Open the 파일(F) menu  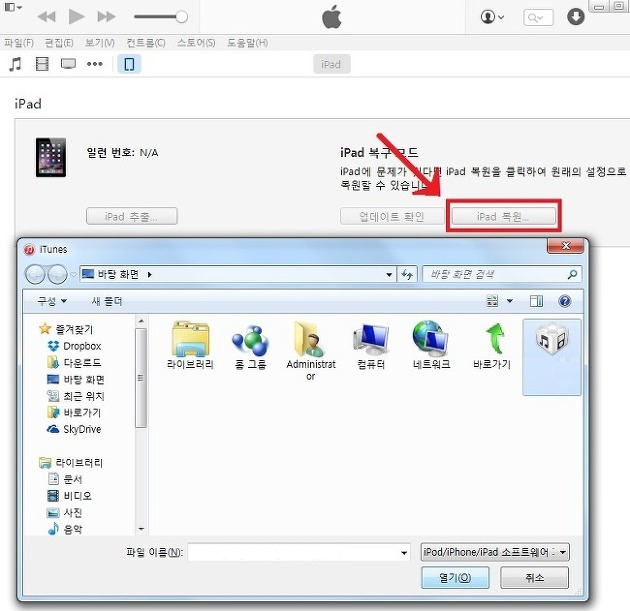pos(19,43)
